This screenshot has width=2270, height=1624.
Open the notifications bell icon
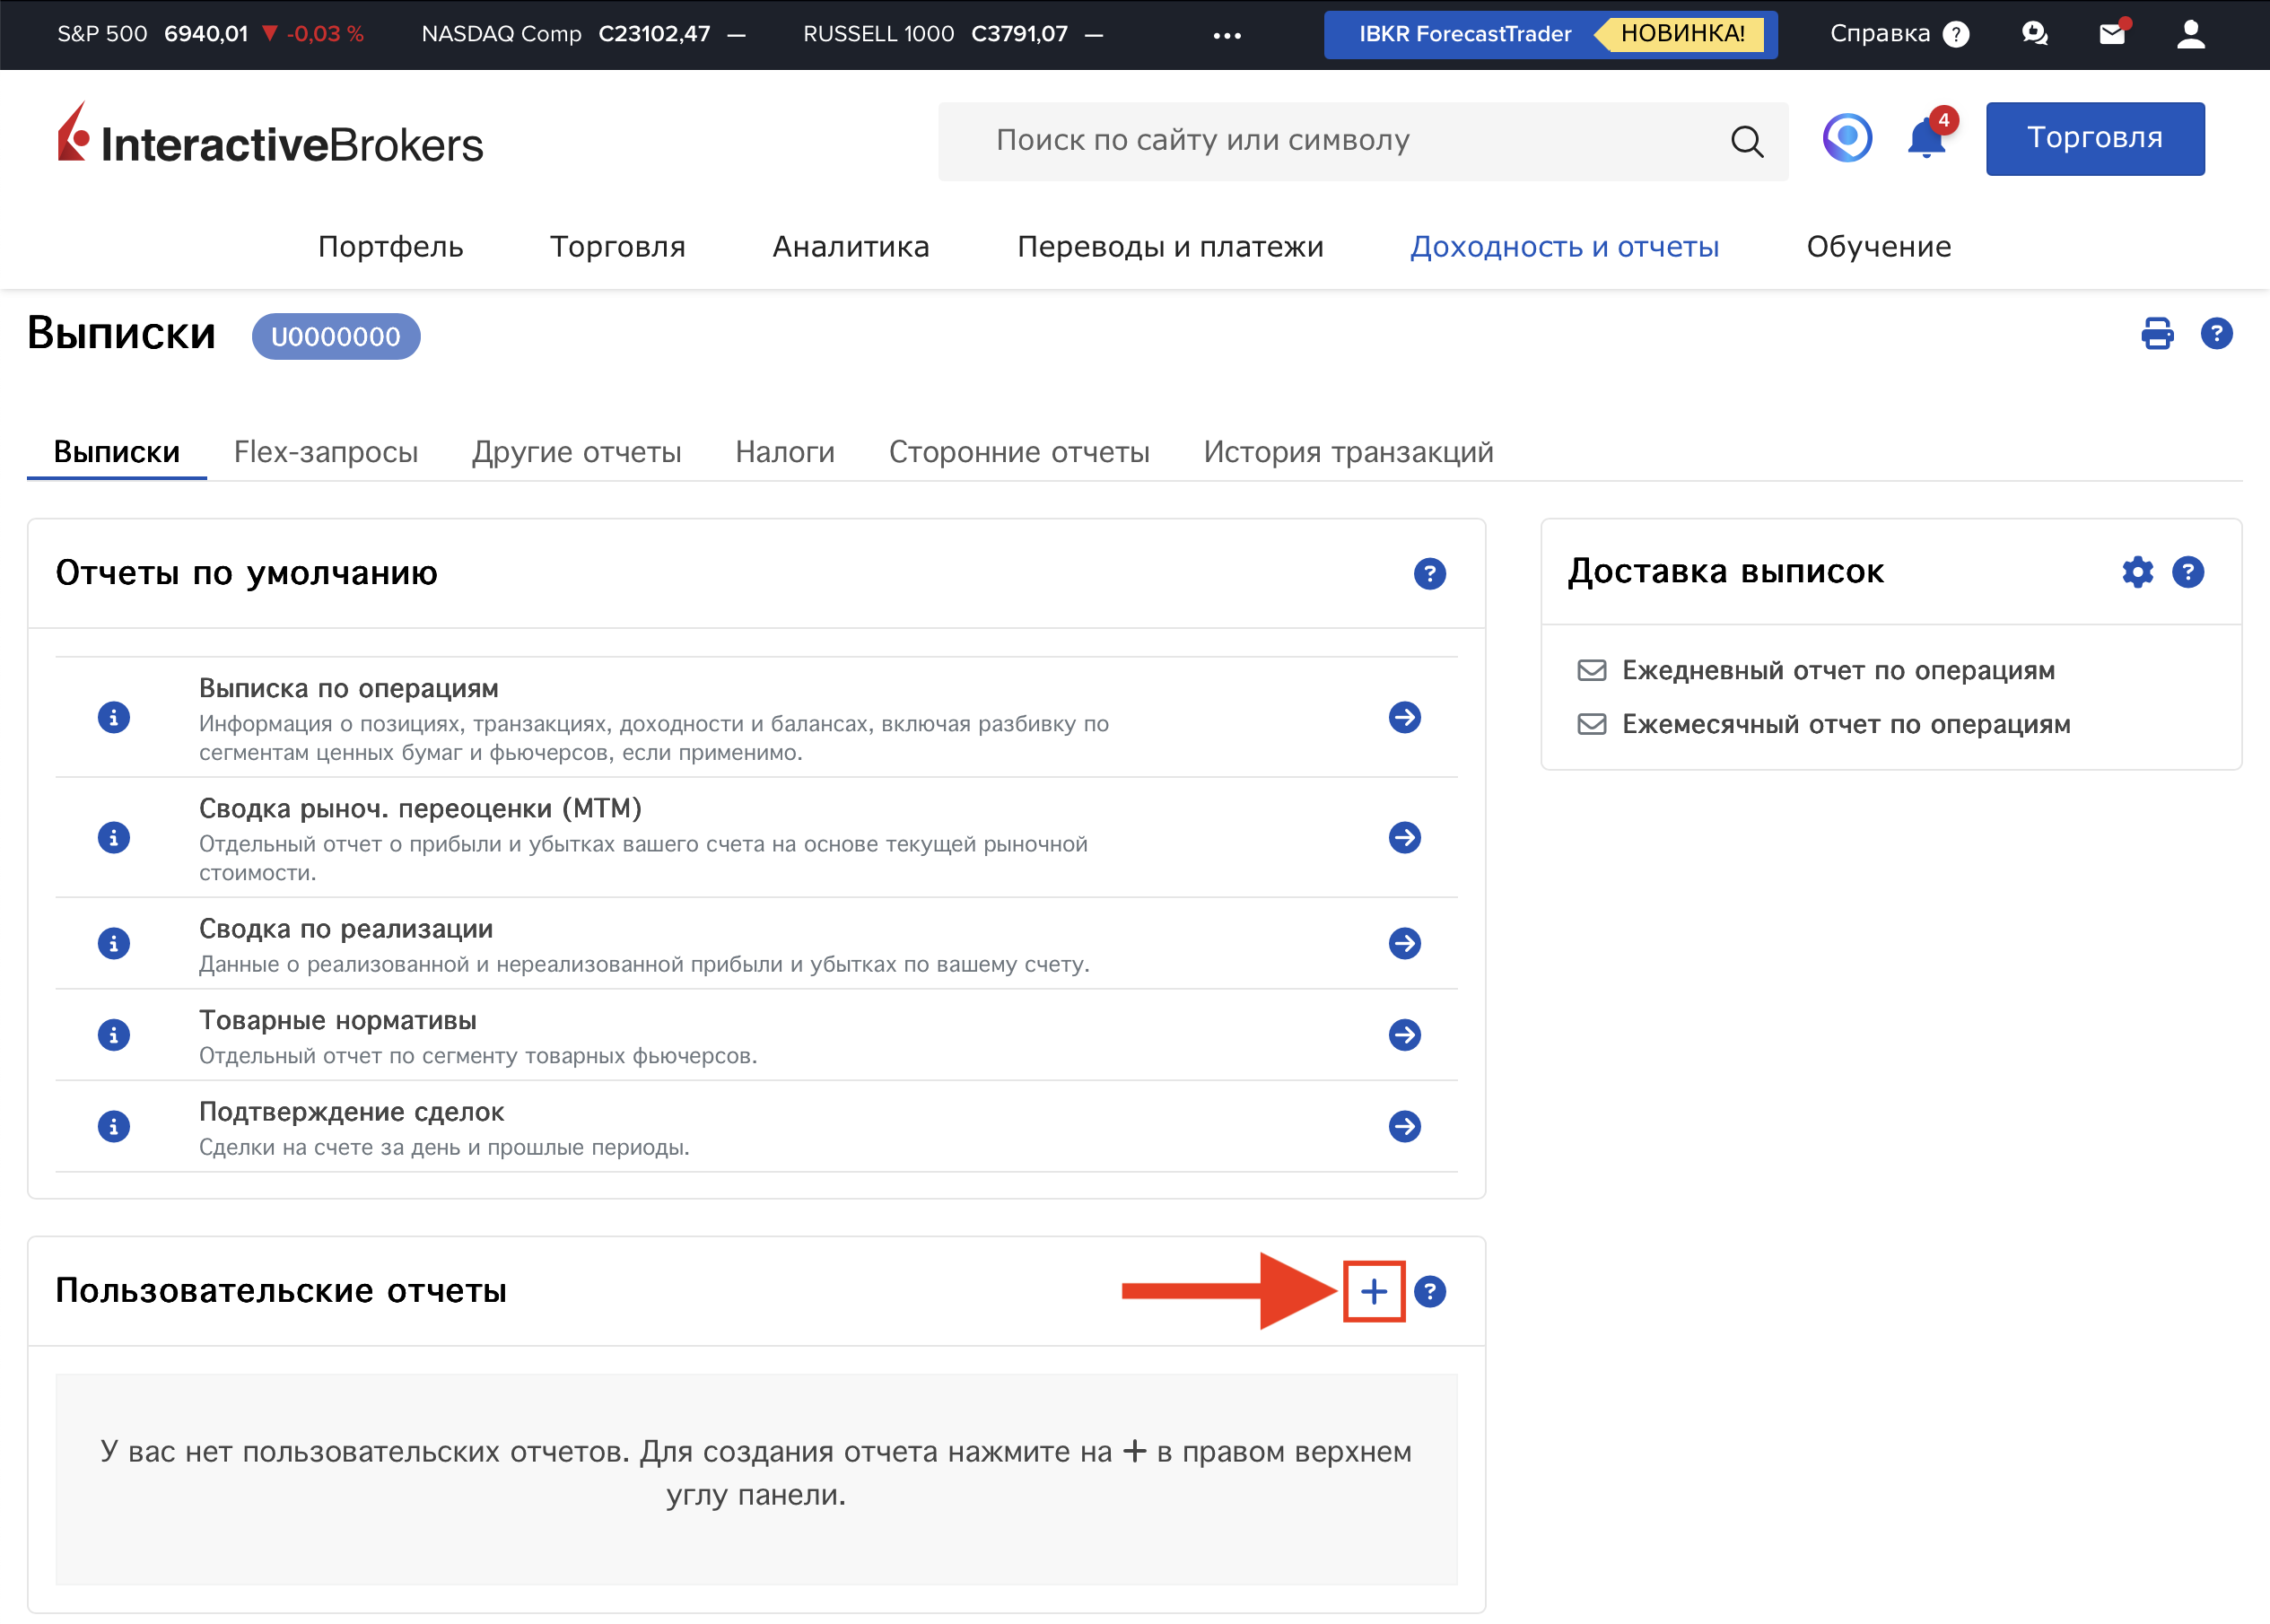1925,139
